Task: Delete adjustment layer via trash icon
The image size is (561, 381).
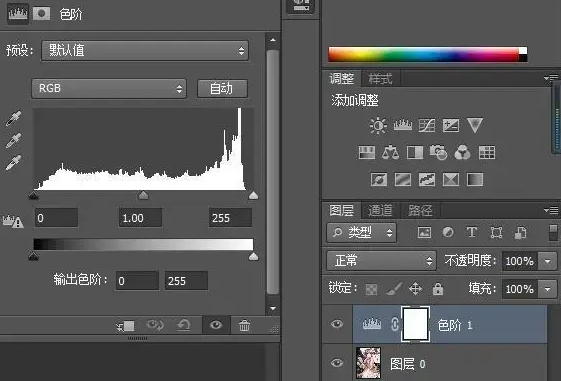Action: 245,326
